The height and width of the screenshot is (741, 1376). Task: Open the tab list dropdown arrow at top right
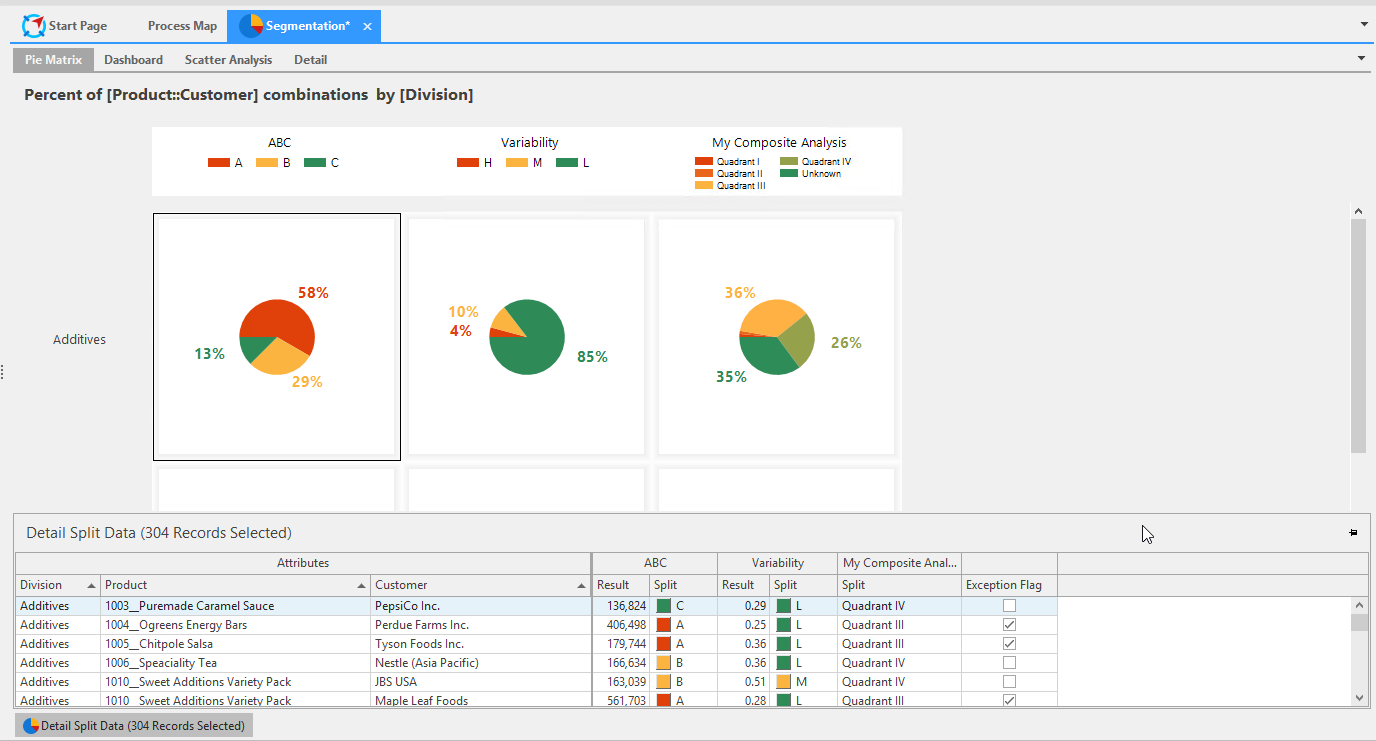pyautogui.click(x=1364, y=23)
